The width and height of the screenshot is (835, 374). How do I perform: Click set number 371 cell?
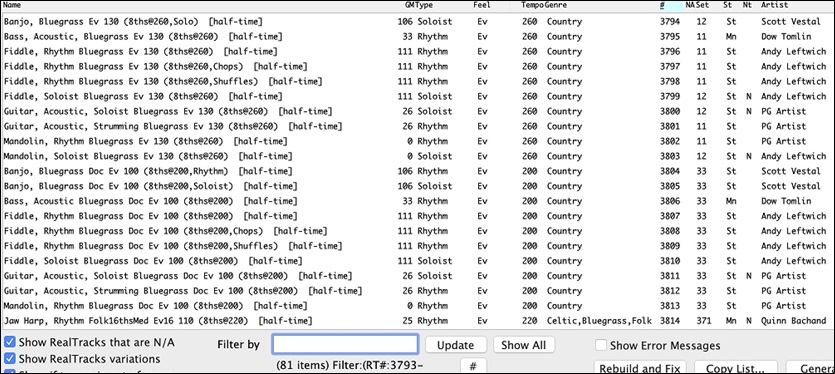pyautogui.click(x=703, y=321)
